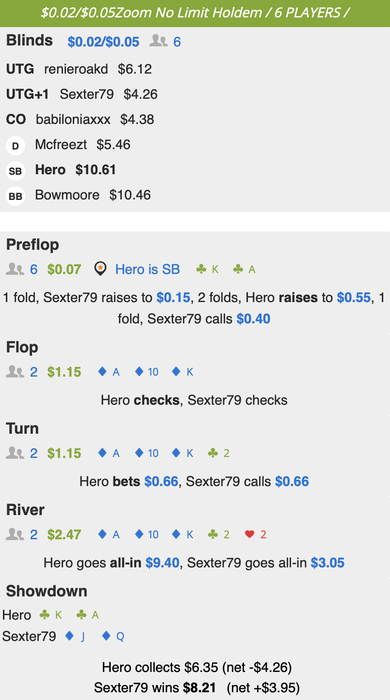Click the green game title header bar
The width and height of the screenshot is (390, 700).
[x=195, y=13]
